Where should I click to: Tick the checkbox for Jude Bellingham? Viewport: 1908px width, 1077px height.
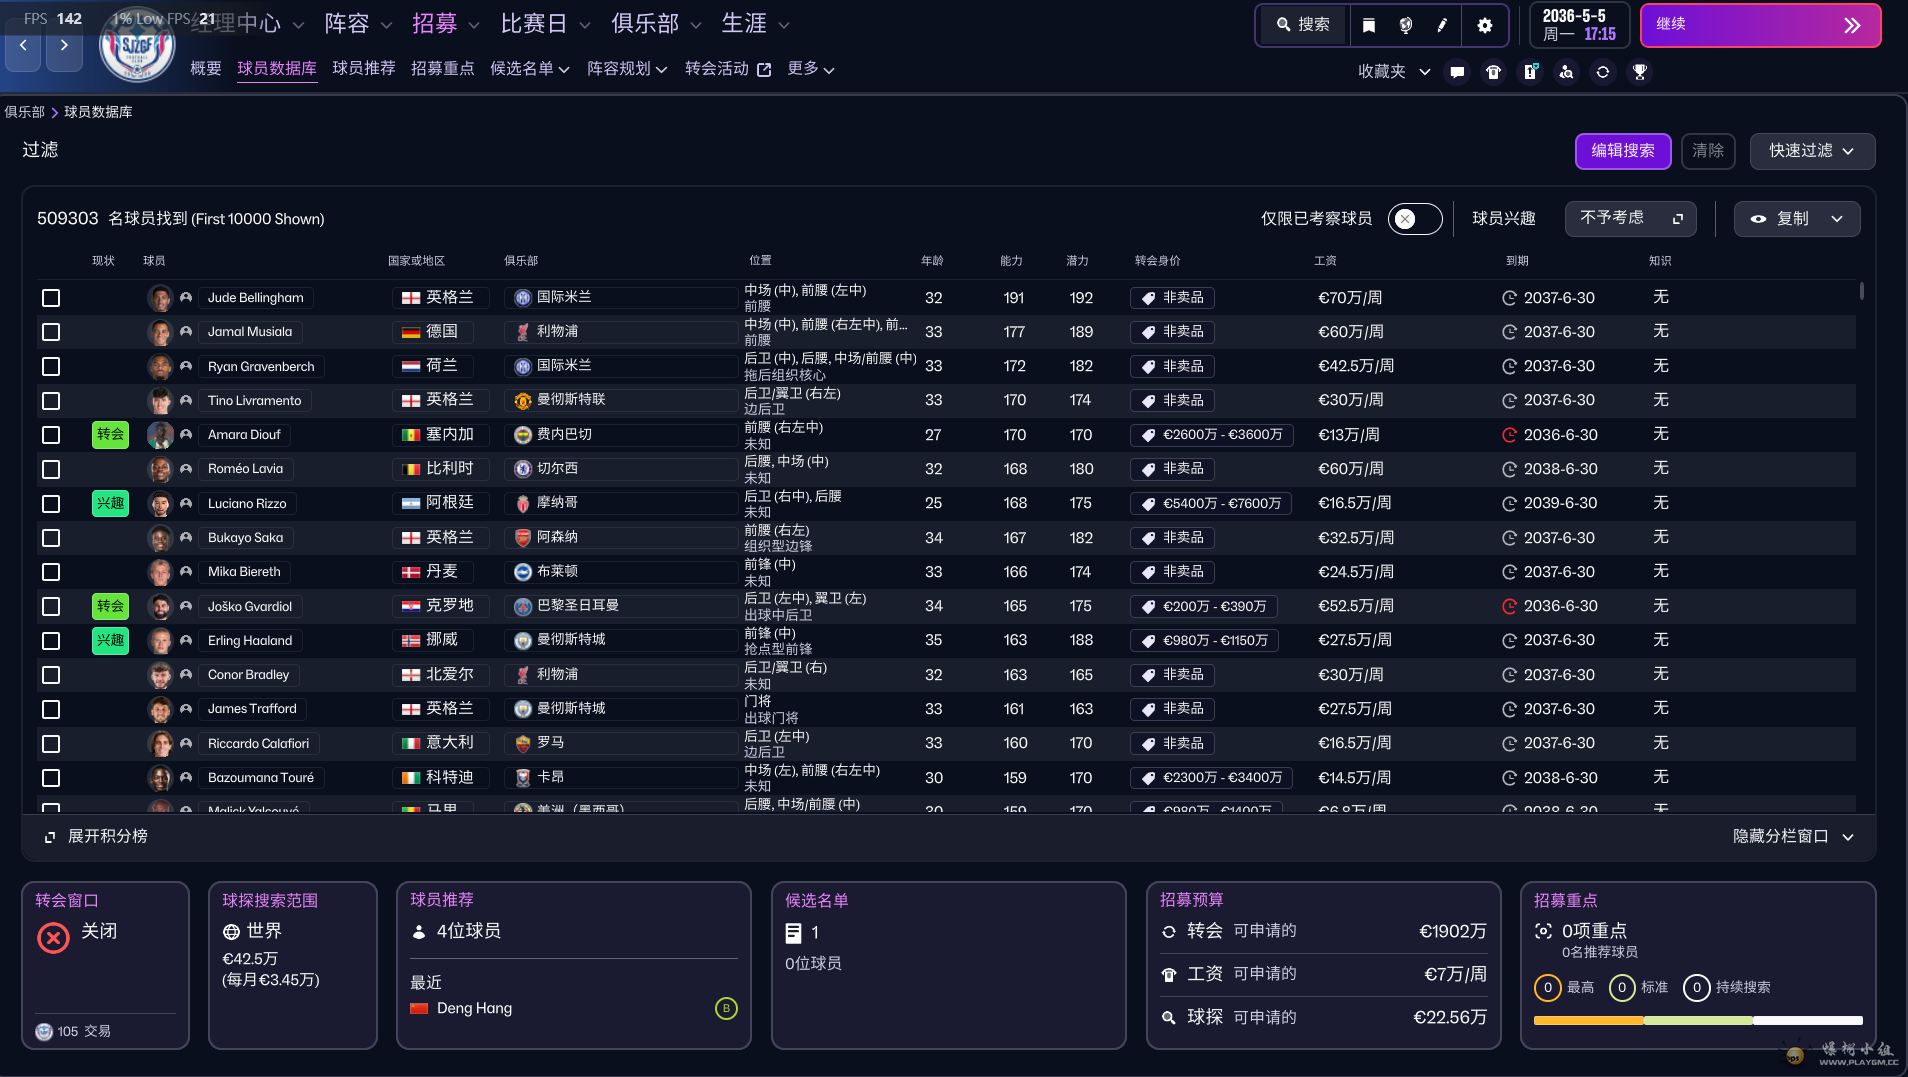(x=51, y=298)
